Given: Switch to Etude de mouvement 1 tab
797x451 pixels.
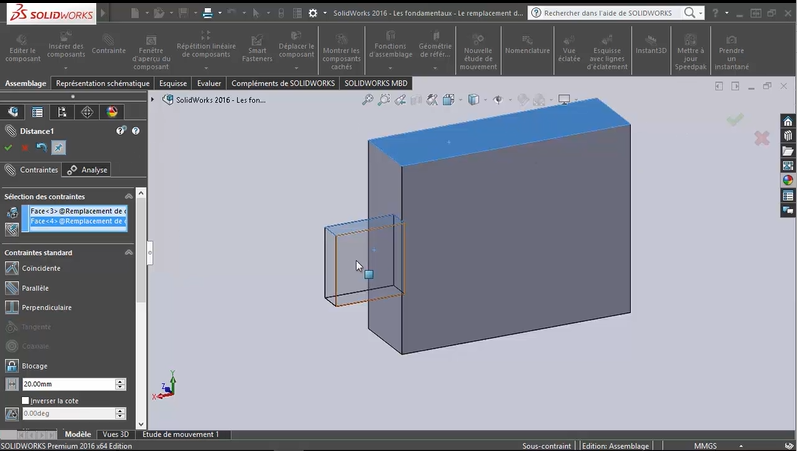Looking at the screenshot, I should click(x=181, y=435).
